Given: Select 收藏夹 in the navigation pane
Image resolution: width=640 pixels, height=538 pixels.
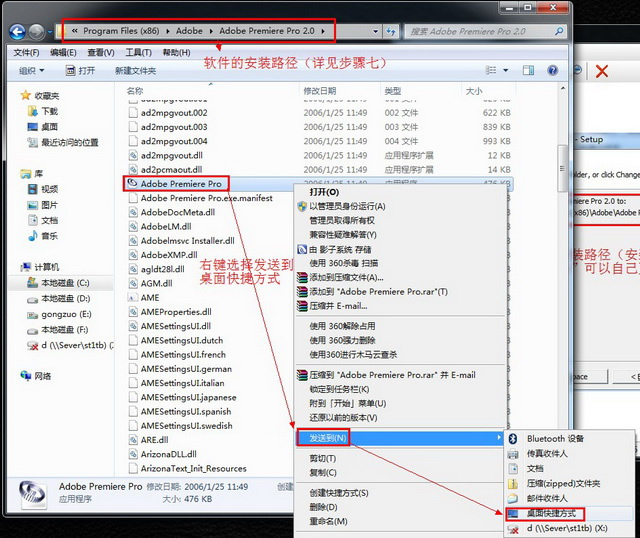Looking at the screenshot, I should tap(40, 96).
